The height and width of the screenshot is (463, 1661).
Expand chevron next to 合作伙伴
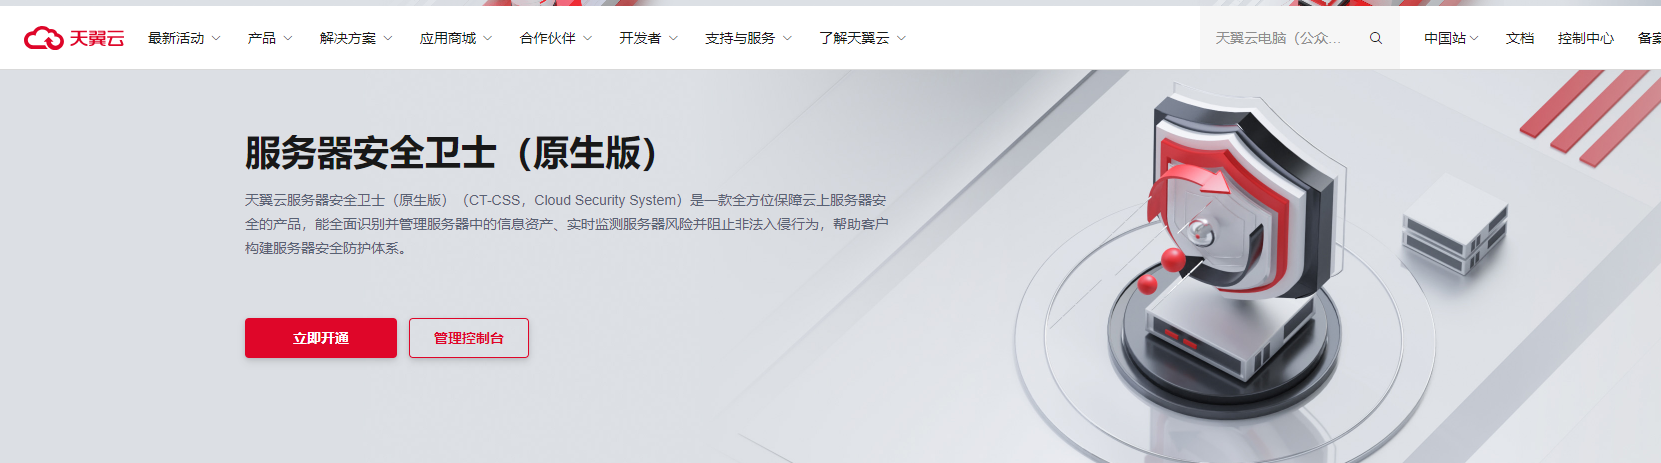(588, 38)
